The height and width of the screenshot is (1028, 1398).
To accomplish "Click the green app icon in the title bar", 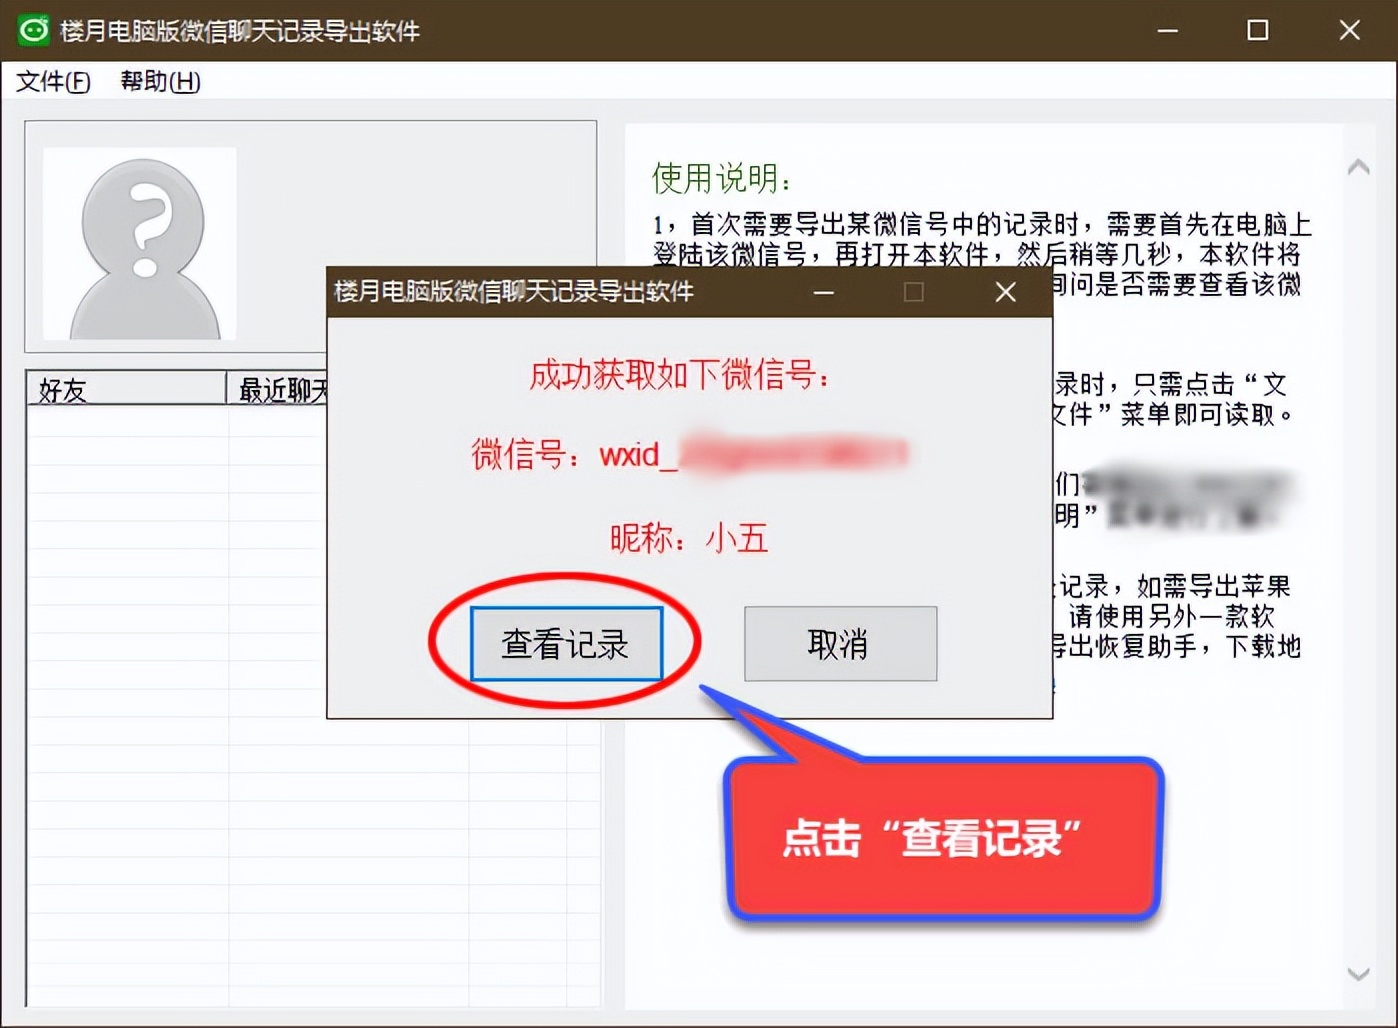I will coord(34,31).
